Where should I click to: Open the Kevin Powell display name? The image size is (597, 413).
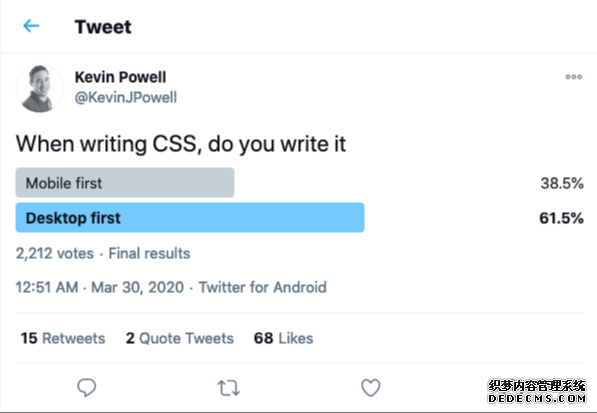120,77
